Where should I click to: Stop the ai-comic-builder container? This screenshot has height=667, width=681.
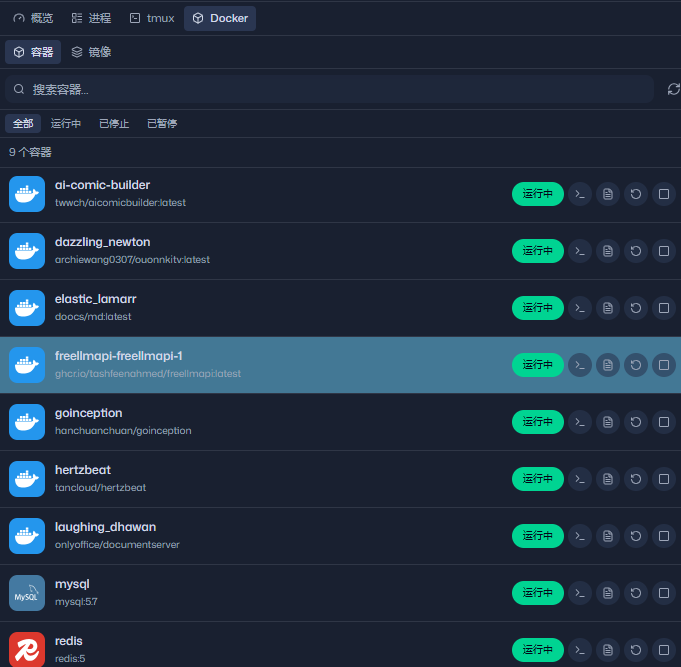tap(664, 194)
